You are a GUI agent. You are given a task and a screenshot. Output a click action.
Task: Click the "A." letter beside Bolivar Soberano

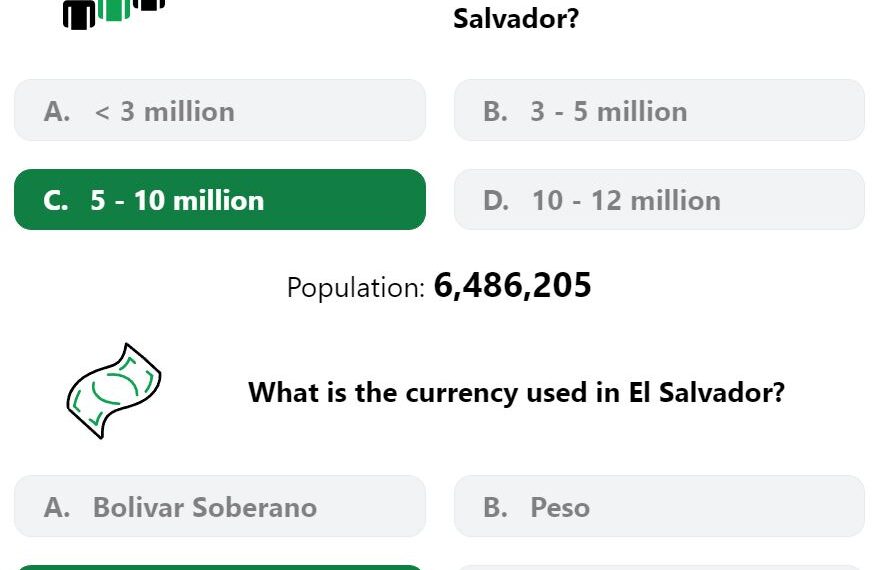tap(57, 507)
